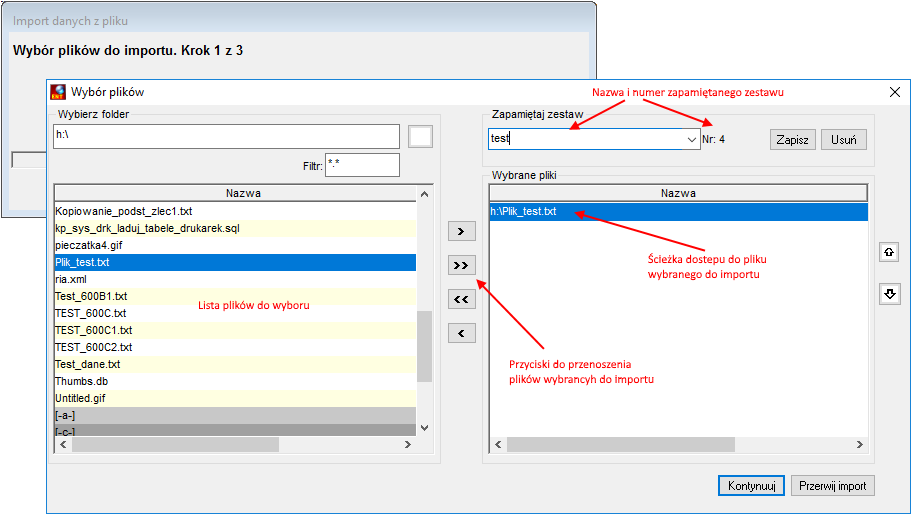Viewport: 911px width, 514px height.
Task: Select pieczatka4.gif in file list
Action: 235,245
